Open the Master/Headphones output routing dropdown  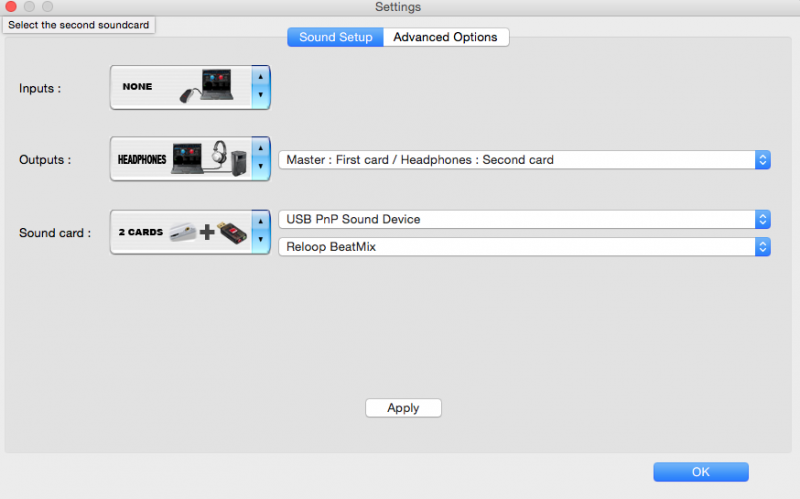pos(524,160)
